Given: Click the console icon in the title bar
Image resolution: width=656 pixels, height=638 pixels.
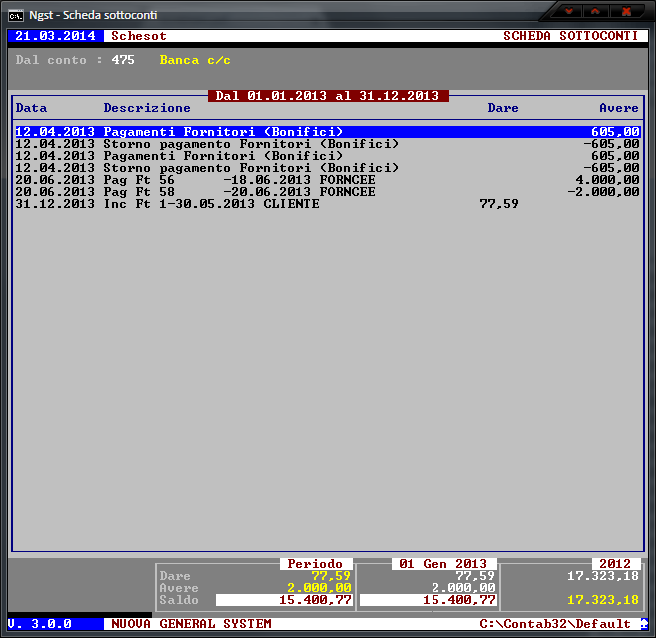Looking at the screenshot, I should [16, 15].
